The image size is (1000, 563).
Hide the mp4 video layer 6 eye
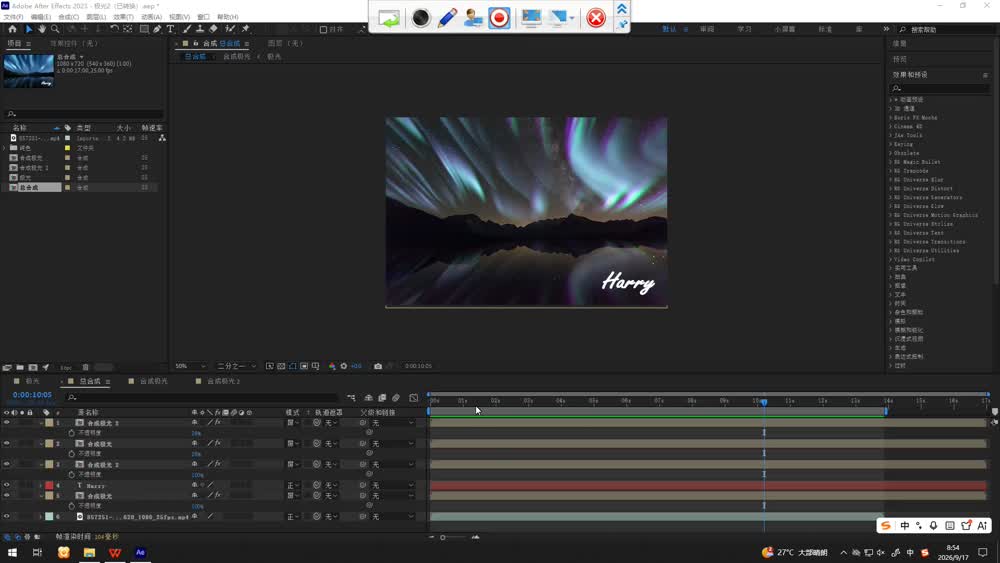[6, 516]
